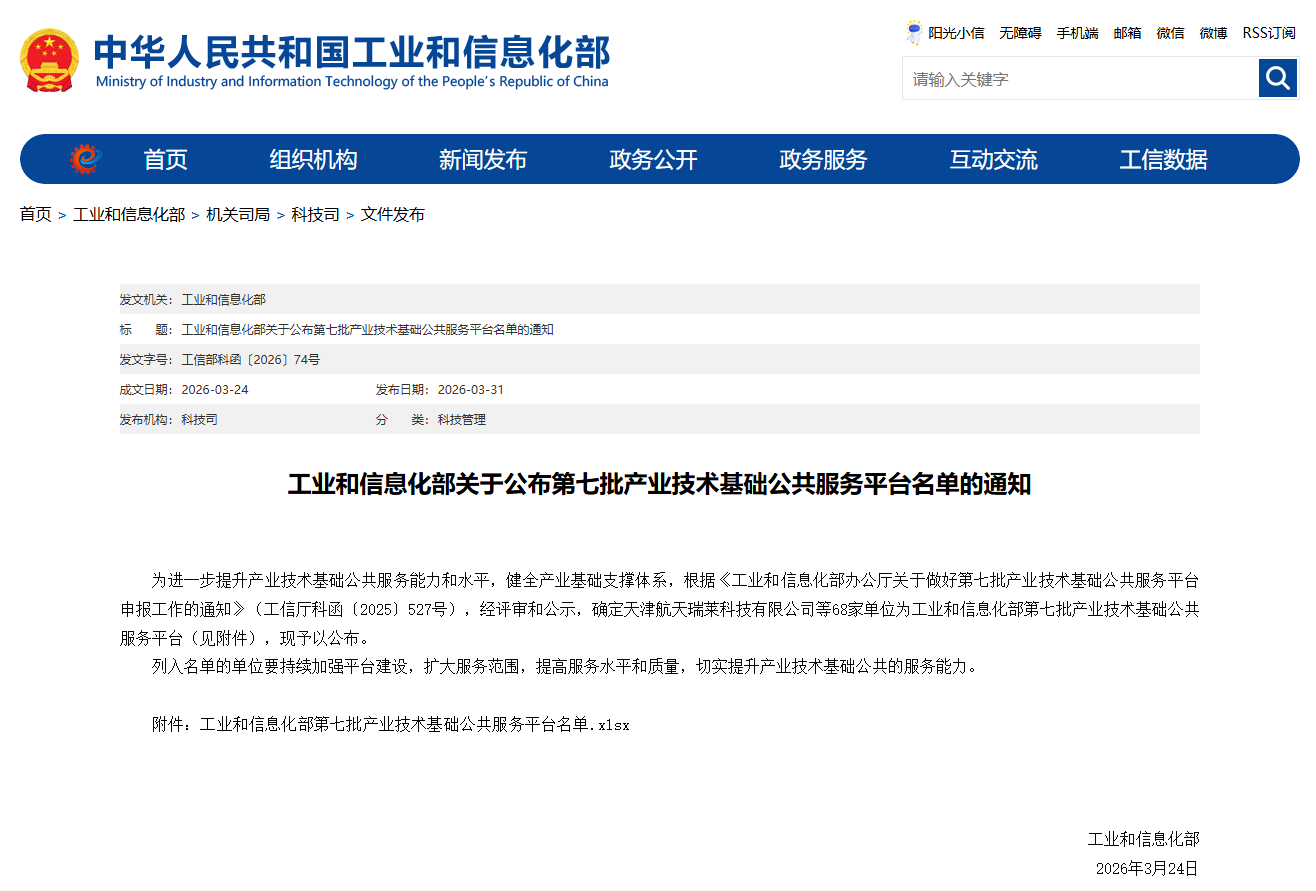The width and height of the screenshot is (1316, 891).
Task: Click the magnifier search button
Action: [1277, 78]
